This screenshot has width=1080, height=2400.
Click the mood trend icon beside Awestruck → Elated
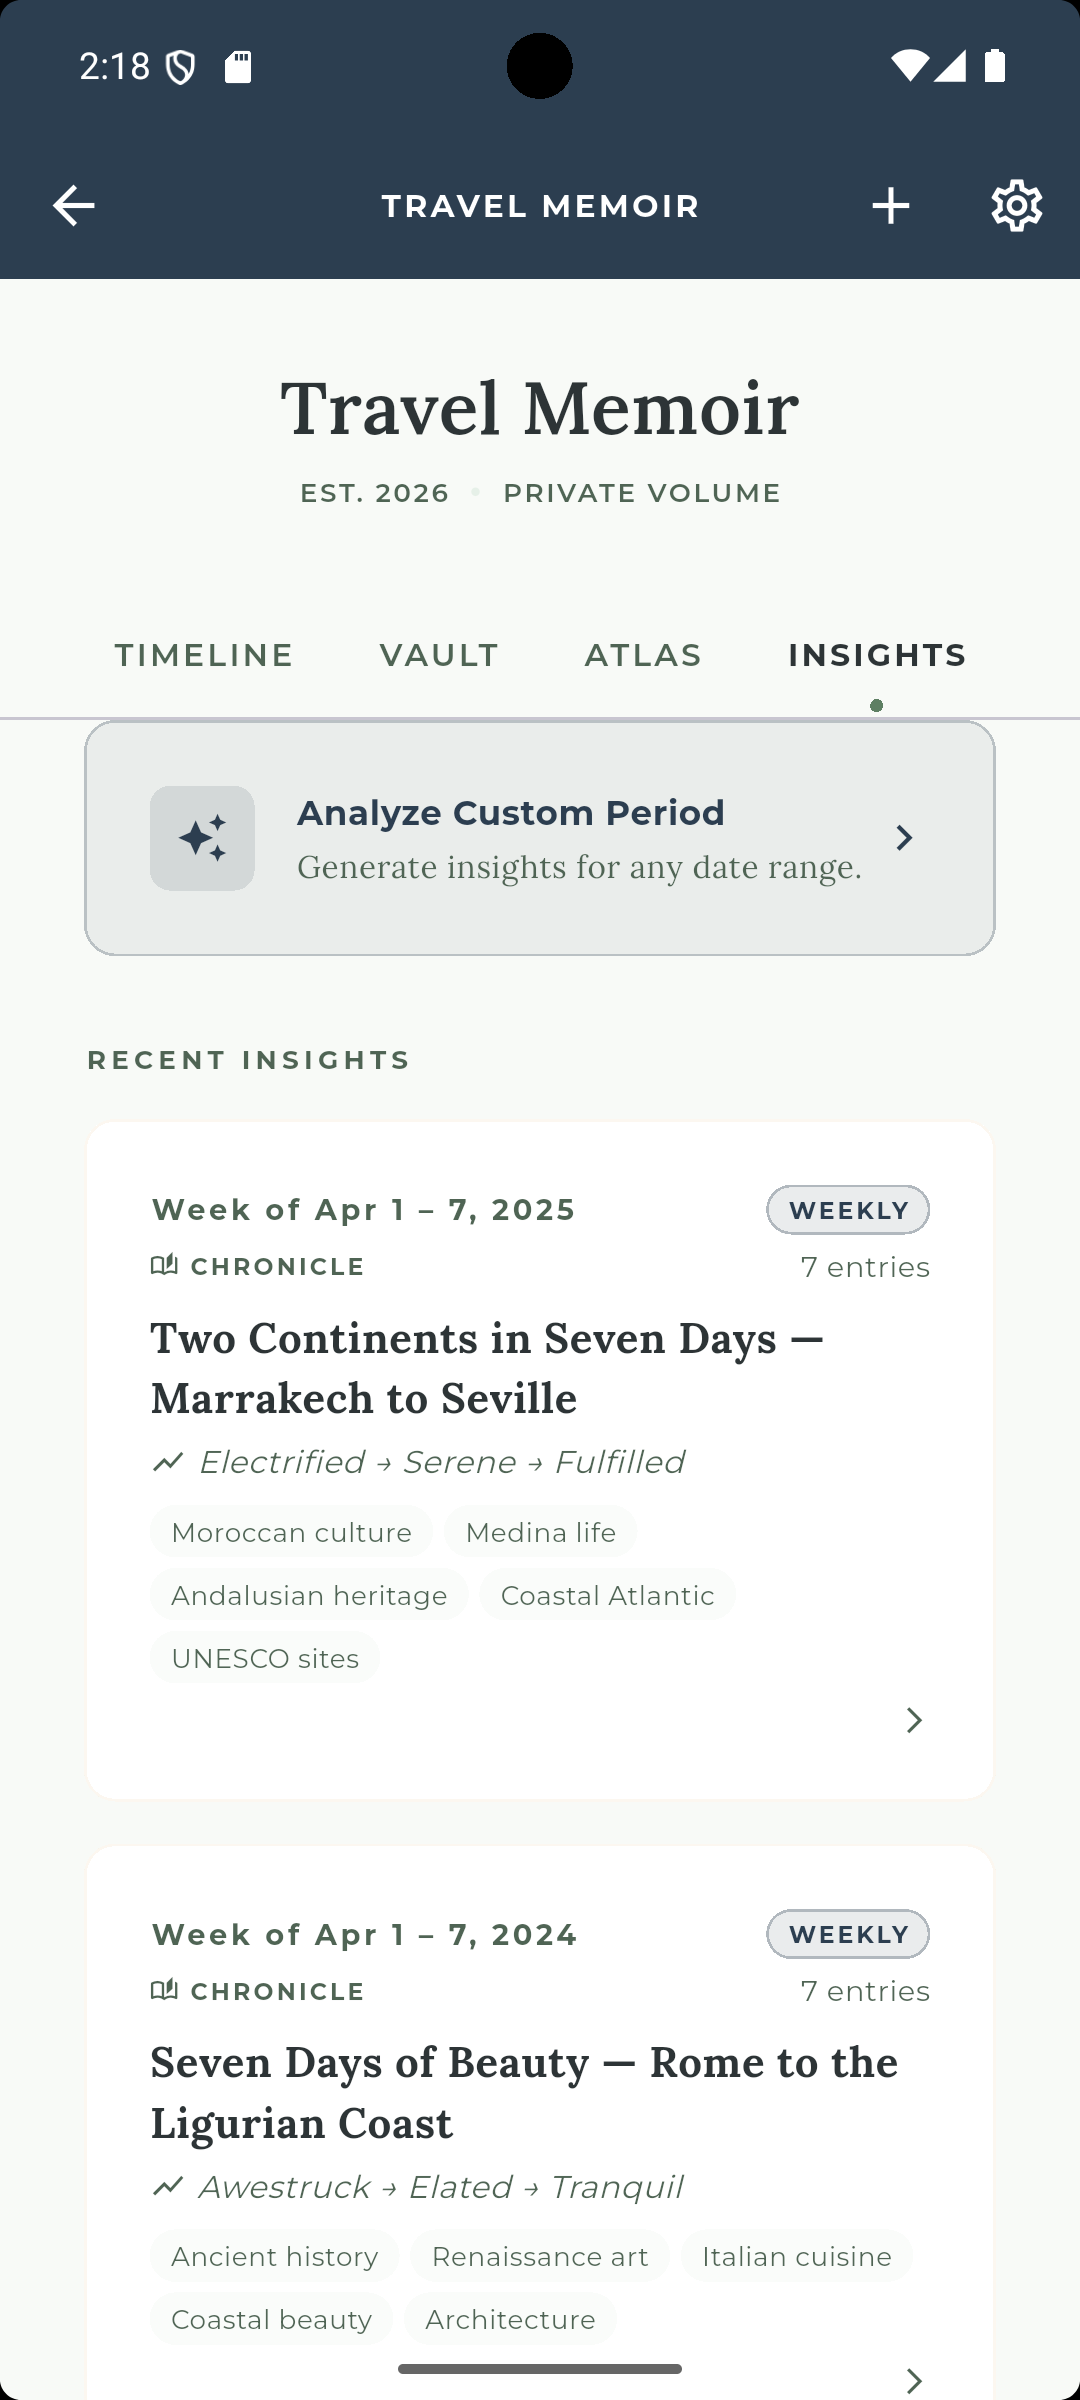click(x=168, y=2186)
